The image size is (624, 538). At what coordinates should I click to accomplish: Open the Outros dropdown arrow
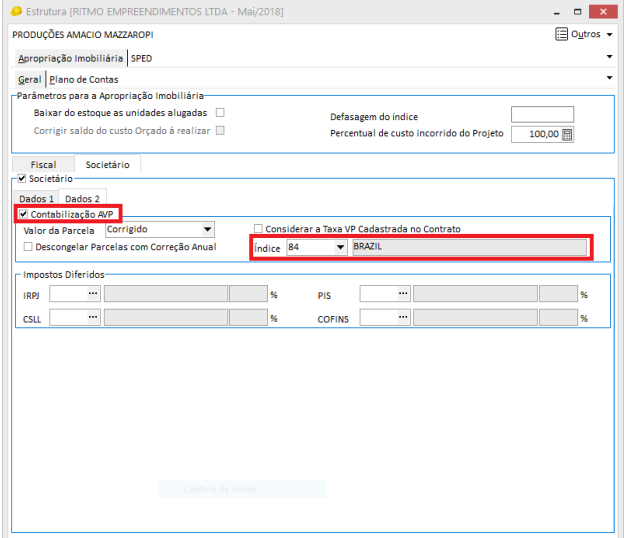609,35
